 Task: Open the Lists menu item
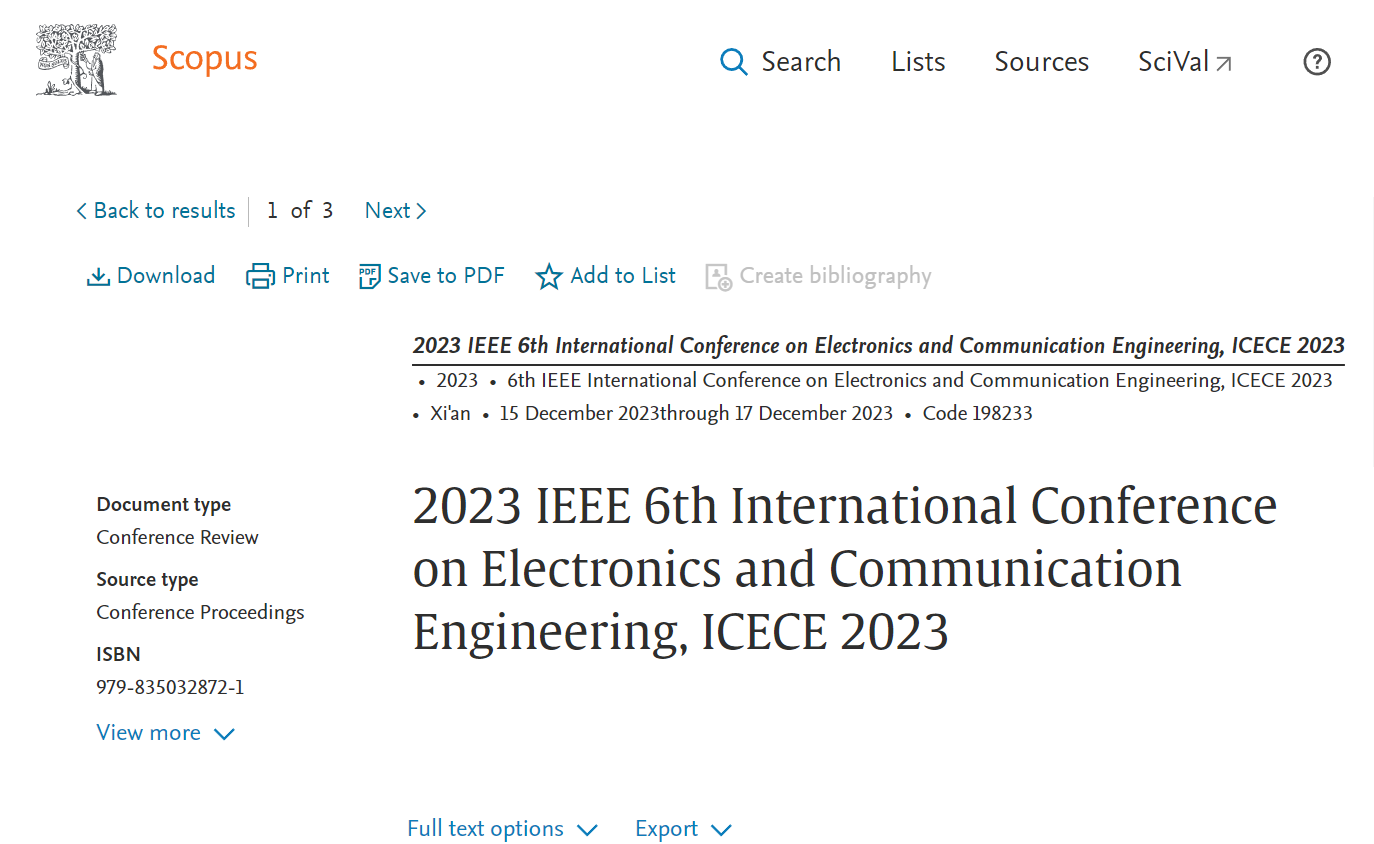coord(918,62)
